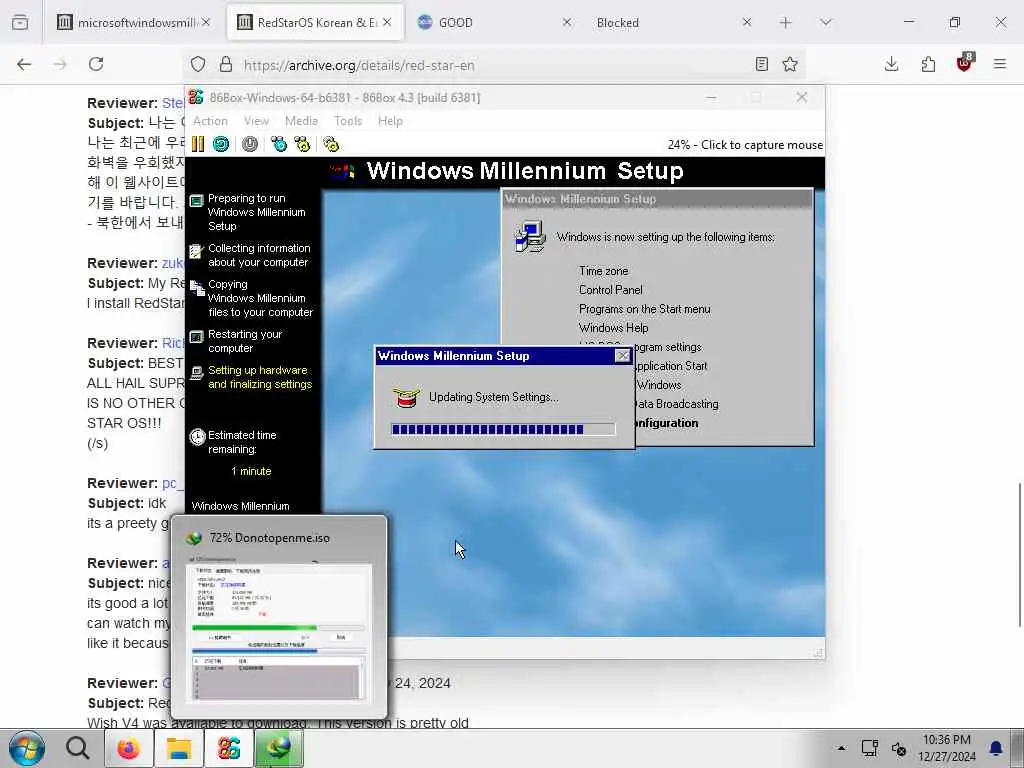Click '72% Donotopenme.iso' preview title

269,537
